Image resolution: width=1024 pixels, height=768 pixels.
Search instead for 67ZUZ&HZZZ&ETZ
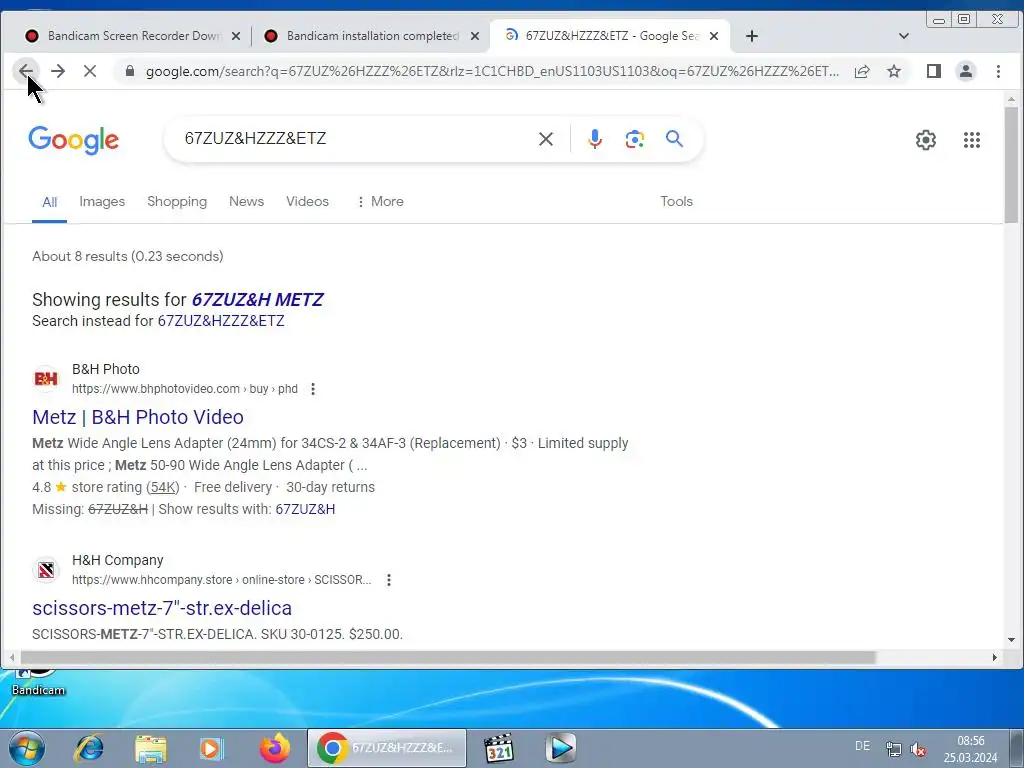point(221,321)
